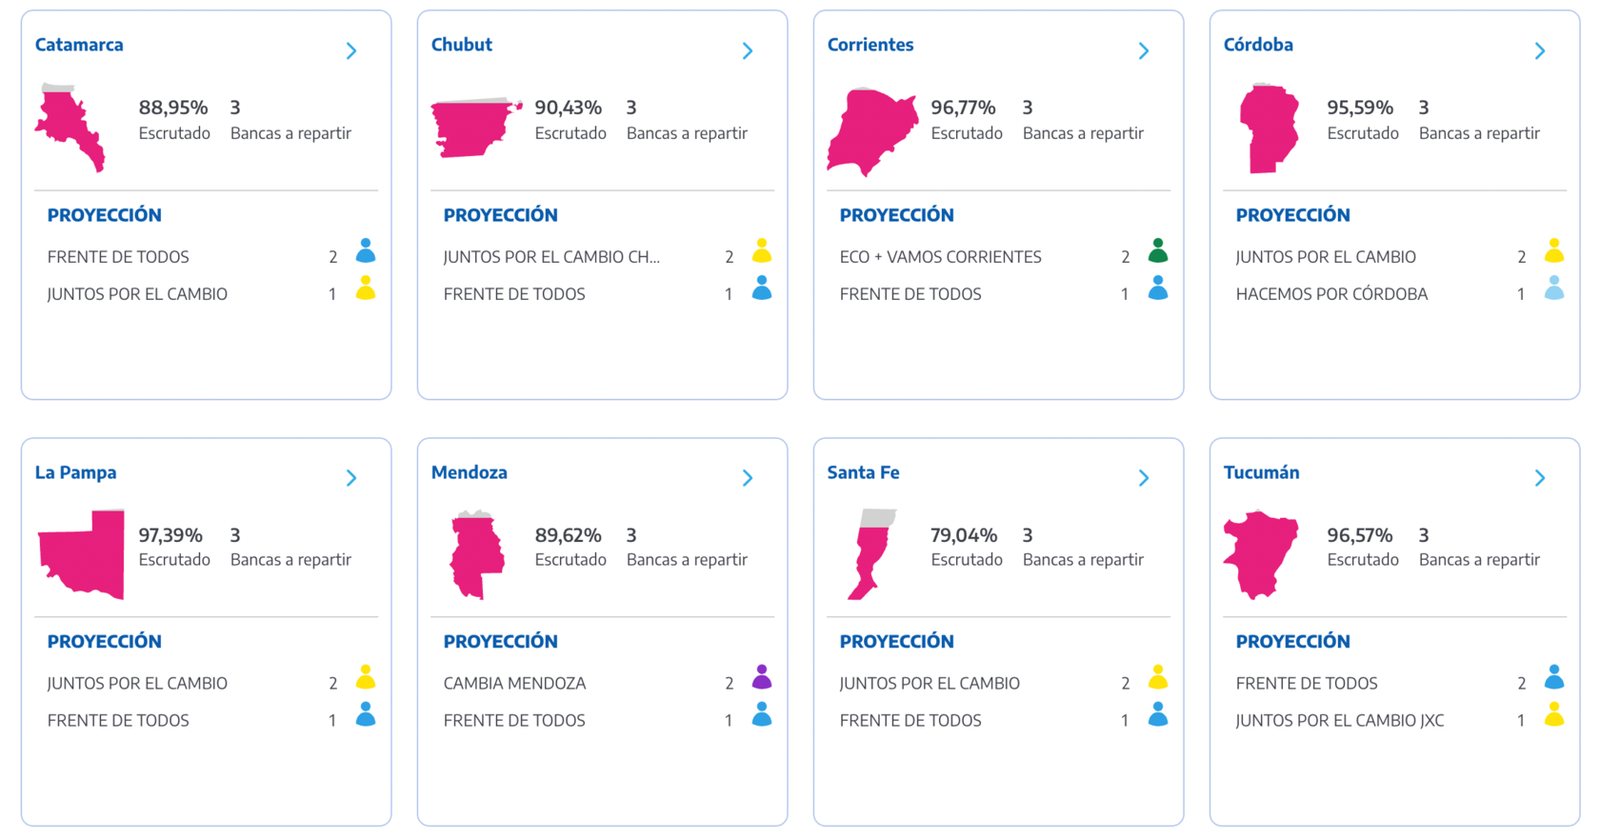This screenshot has height=839, width=1600.
Task: Expand the Mendoza card with its chevron arrow
Action: [x=747, y=478]
